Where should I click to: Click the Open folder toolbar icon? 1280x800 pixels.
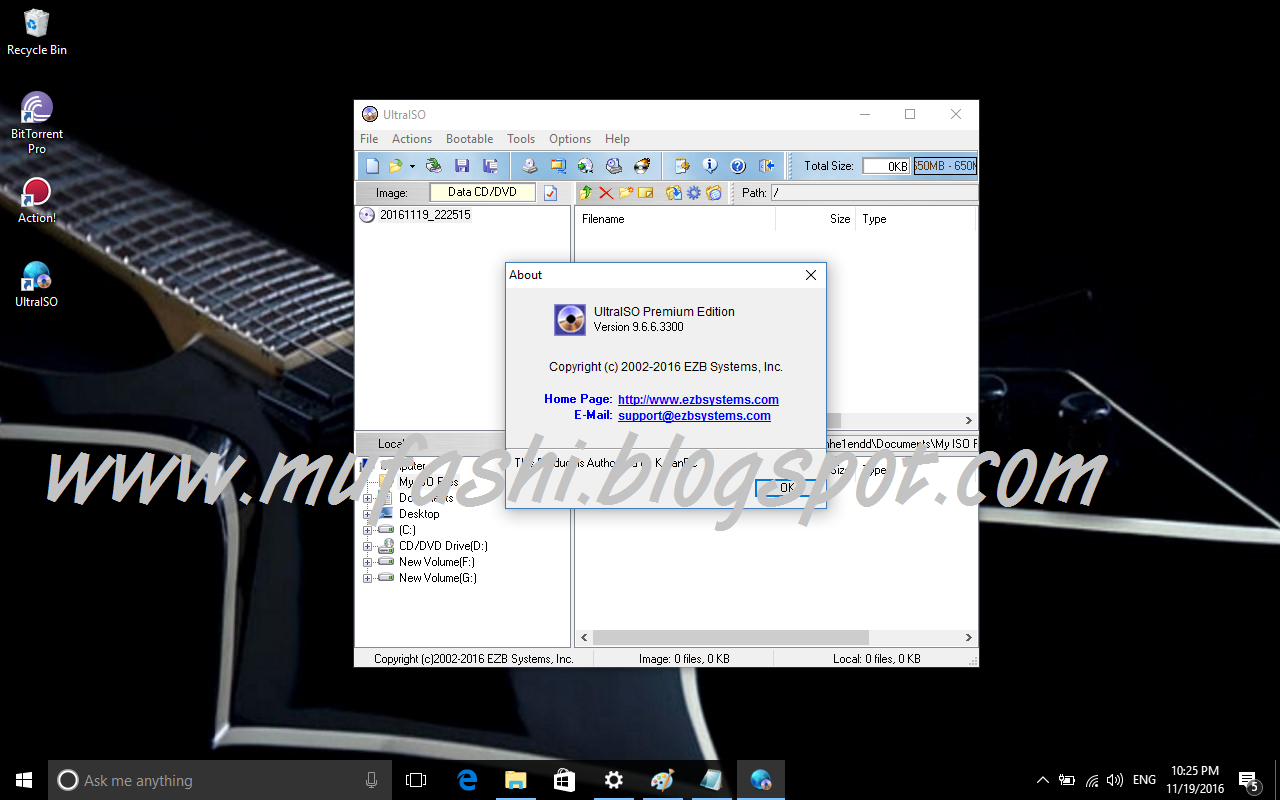[x=396, y=166]
